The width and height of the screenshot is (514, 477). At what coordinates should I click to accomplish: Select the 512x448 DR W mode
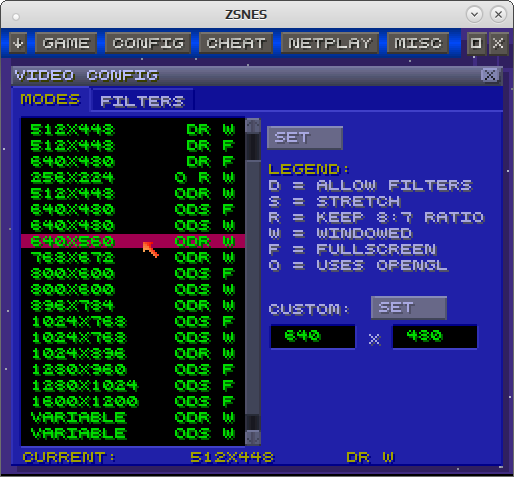point(133,129)
